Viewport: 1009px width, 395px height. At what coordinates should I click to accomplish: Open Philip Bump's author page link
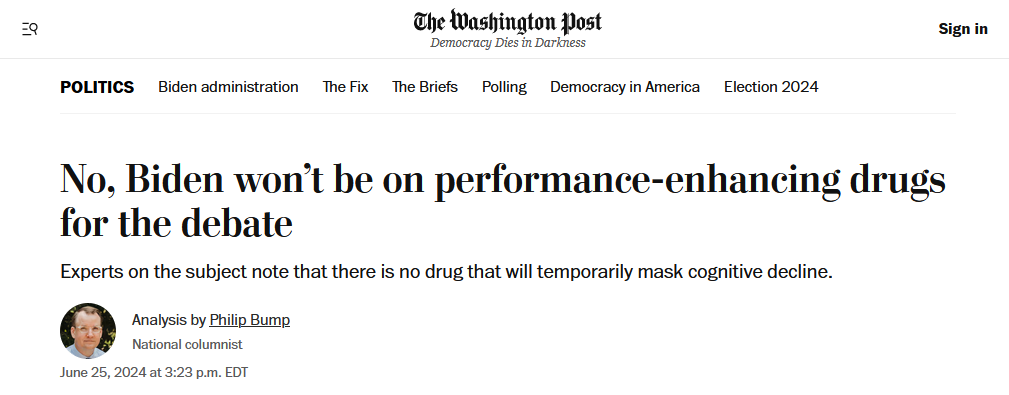250,320
